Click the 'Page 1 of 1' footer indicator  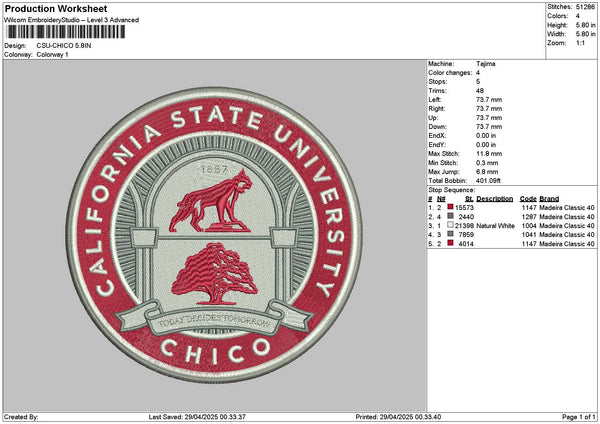[579, 417]
